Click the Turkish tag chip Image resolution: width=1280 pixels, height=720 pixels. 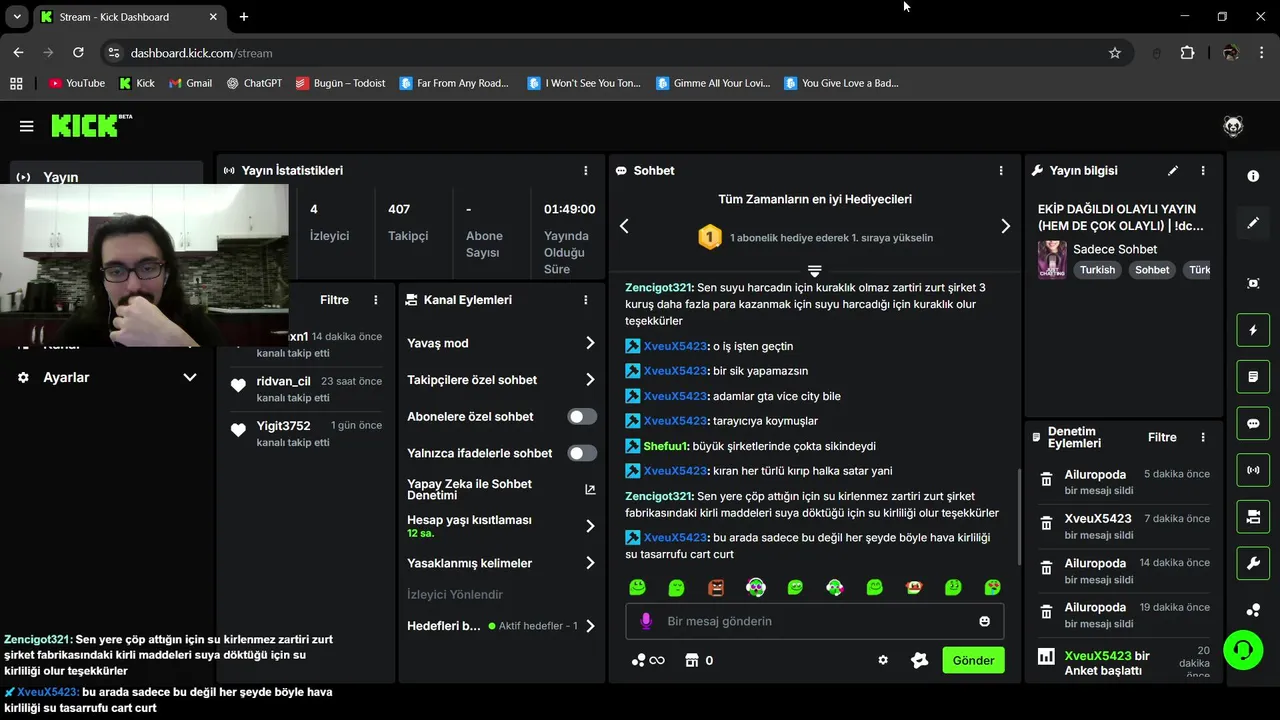click(x=1097, y=270)
